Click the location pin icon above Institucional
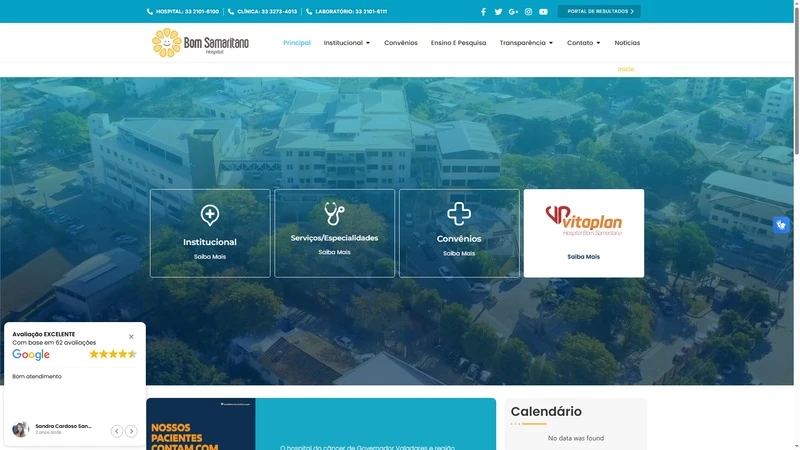 click(x=210, y=215)
